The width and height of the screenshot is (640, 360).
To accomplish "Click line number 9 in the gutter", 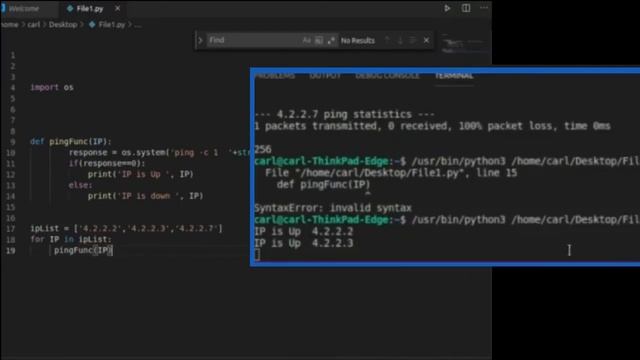I will click(13, 142).
